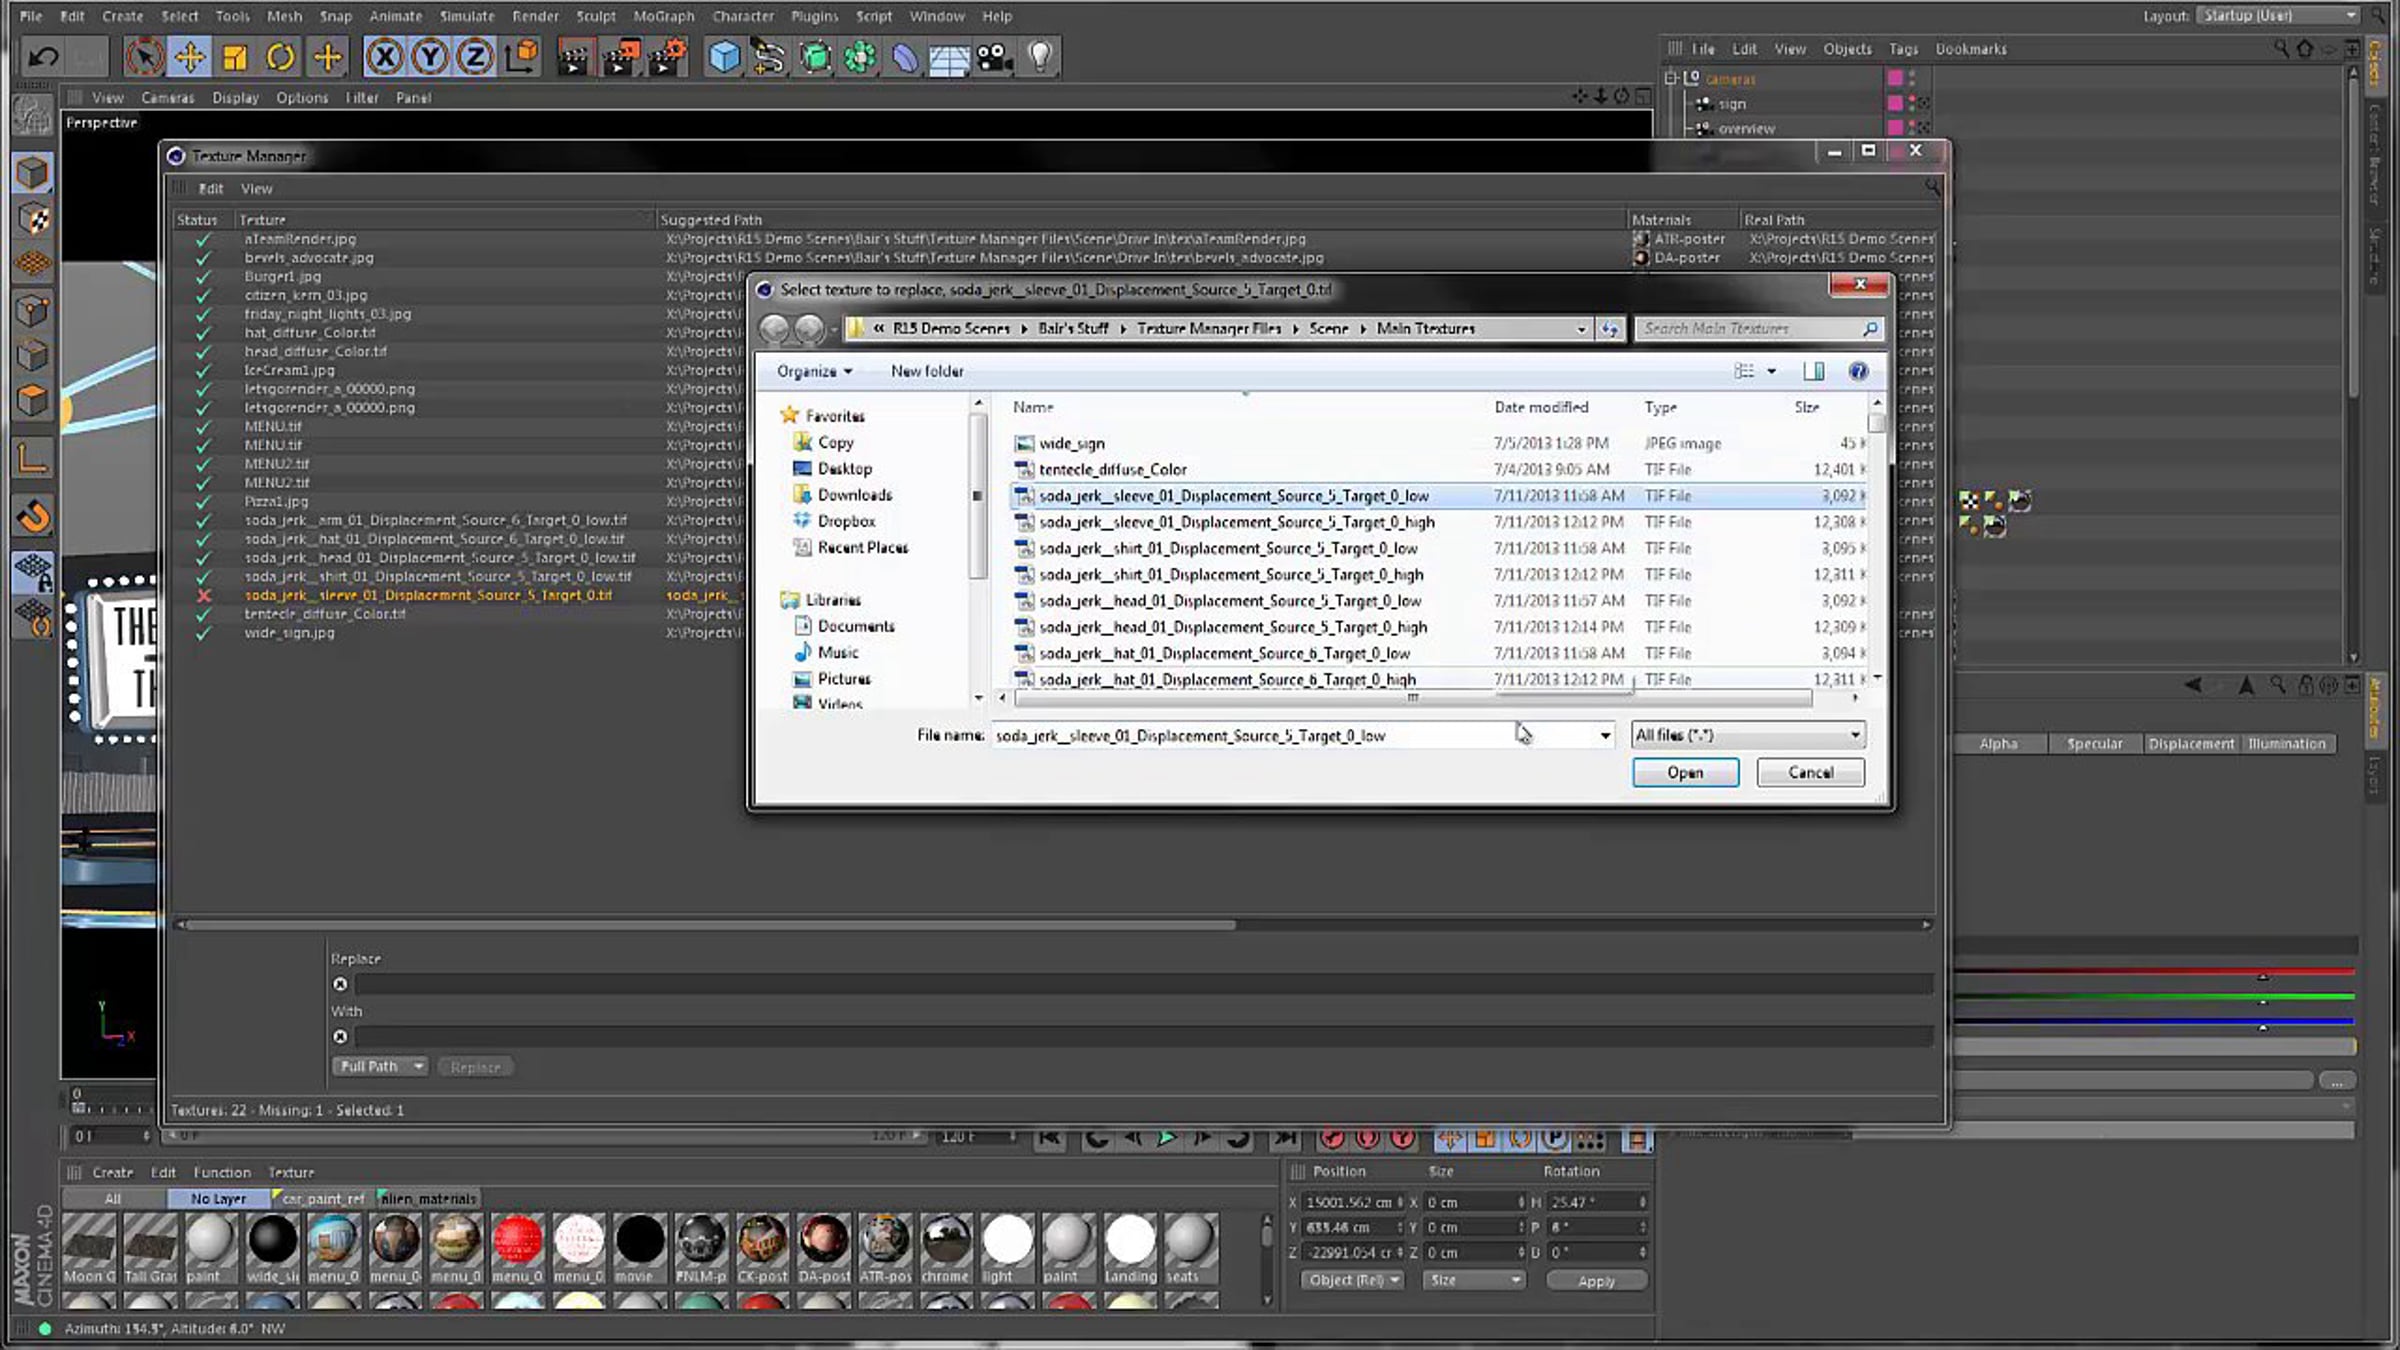
Task: Expand the All files type filter dropdown
Action: [1747, 735]
